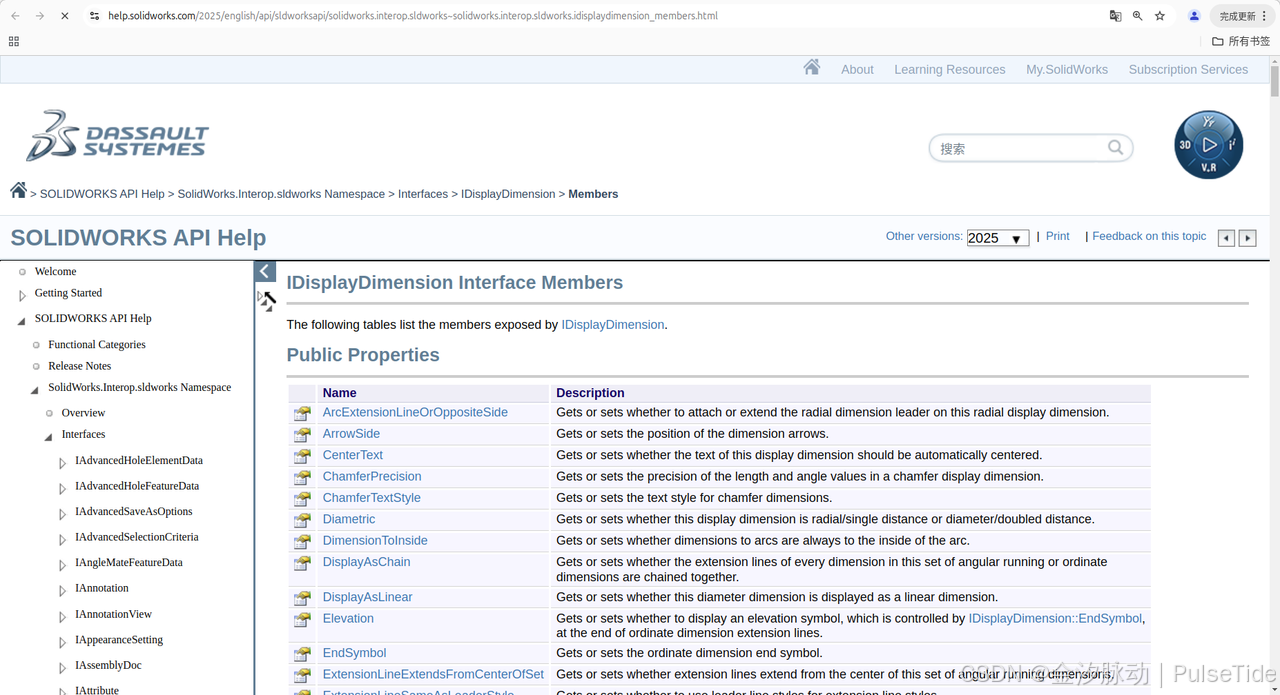Open the Other versions 2025 dropdown
Viewport: 1280px width, 695px height.
(997, 238)
